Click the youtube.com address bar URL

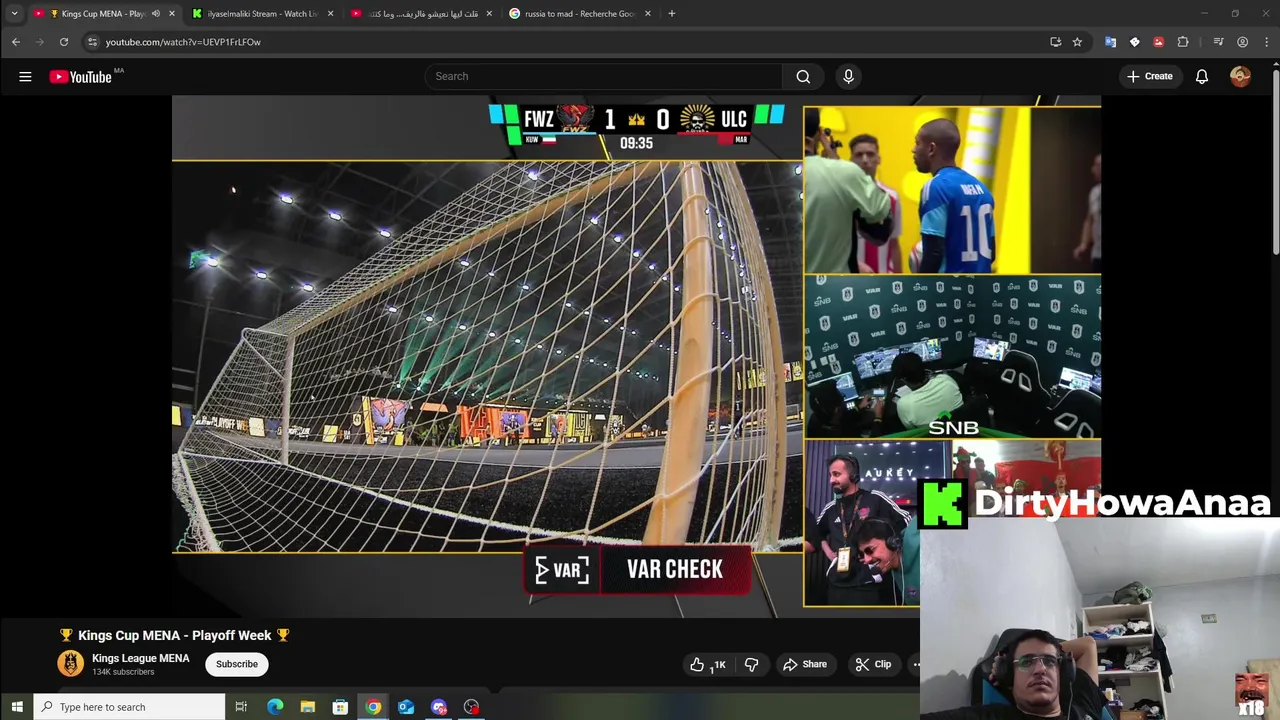(x=183, y=42)
